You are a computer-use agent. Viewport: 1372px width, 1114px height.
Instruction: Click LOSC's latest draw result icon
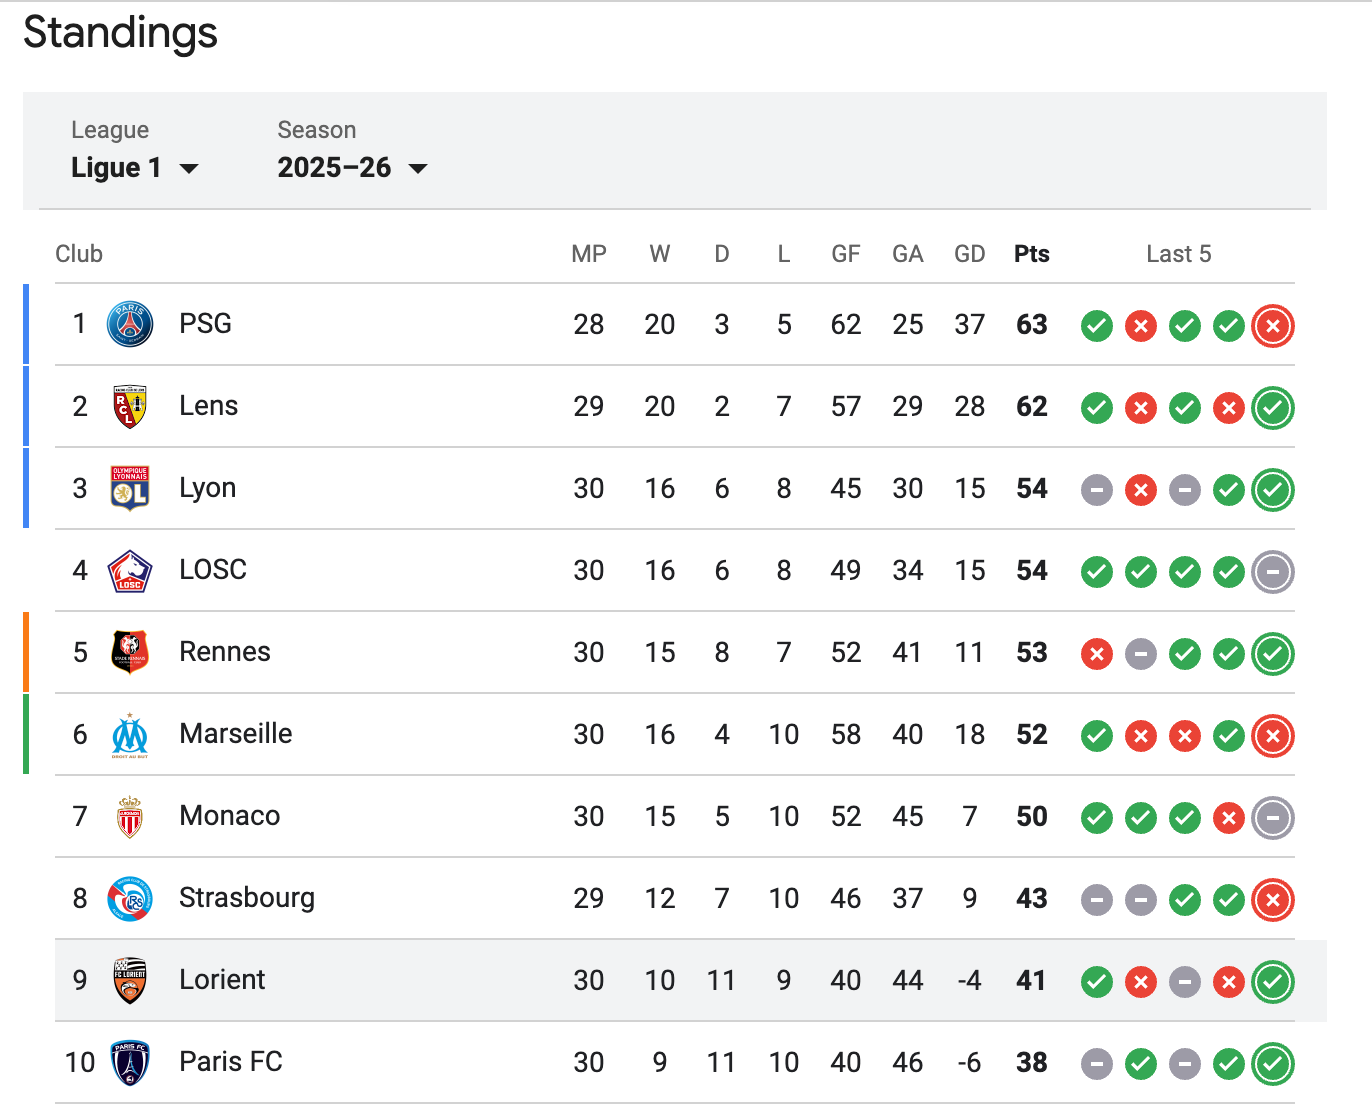click(1273, 571)
